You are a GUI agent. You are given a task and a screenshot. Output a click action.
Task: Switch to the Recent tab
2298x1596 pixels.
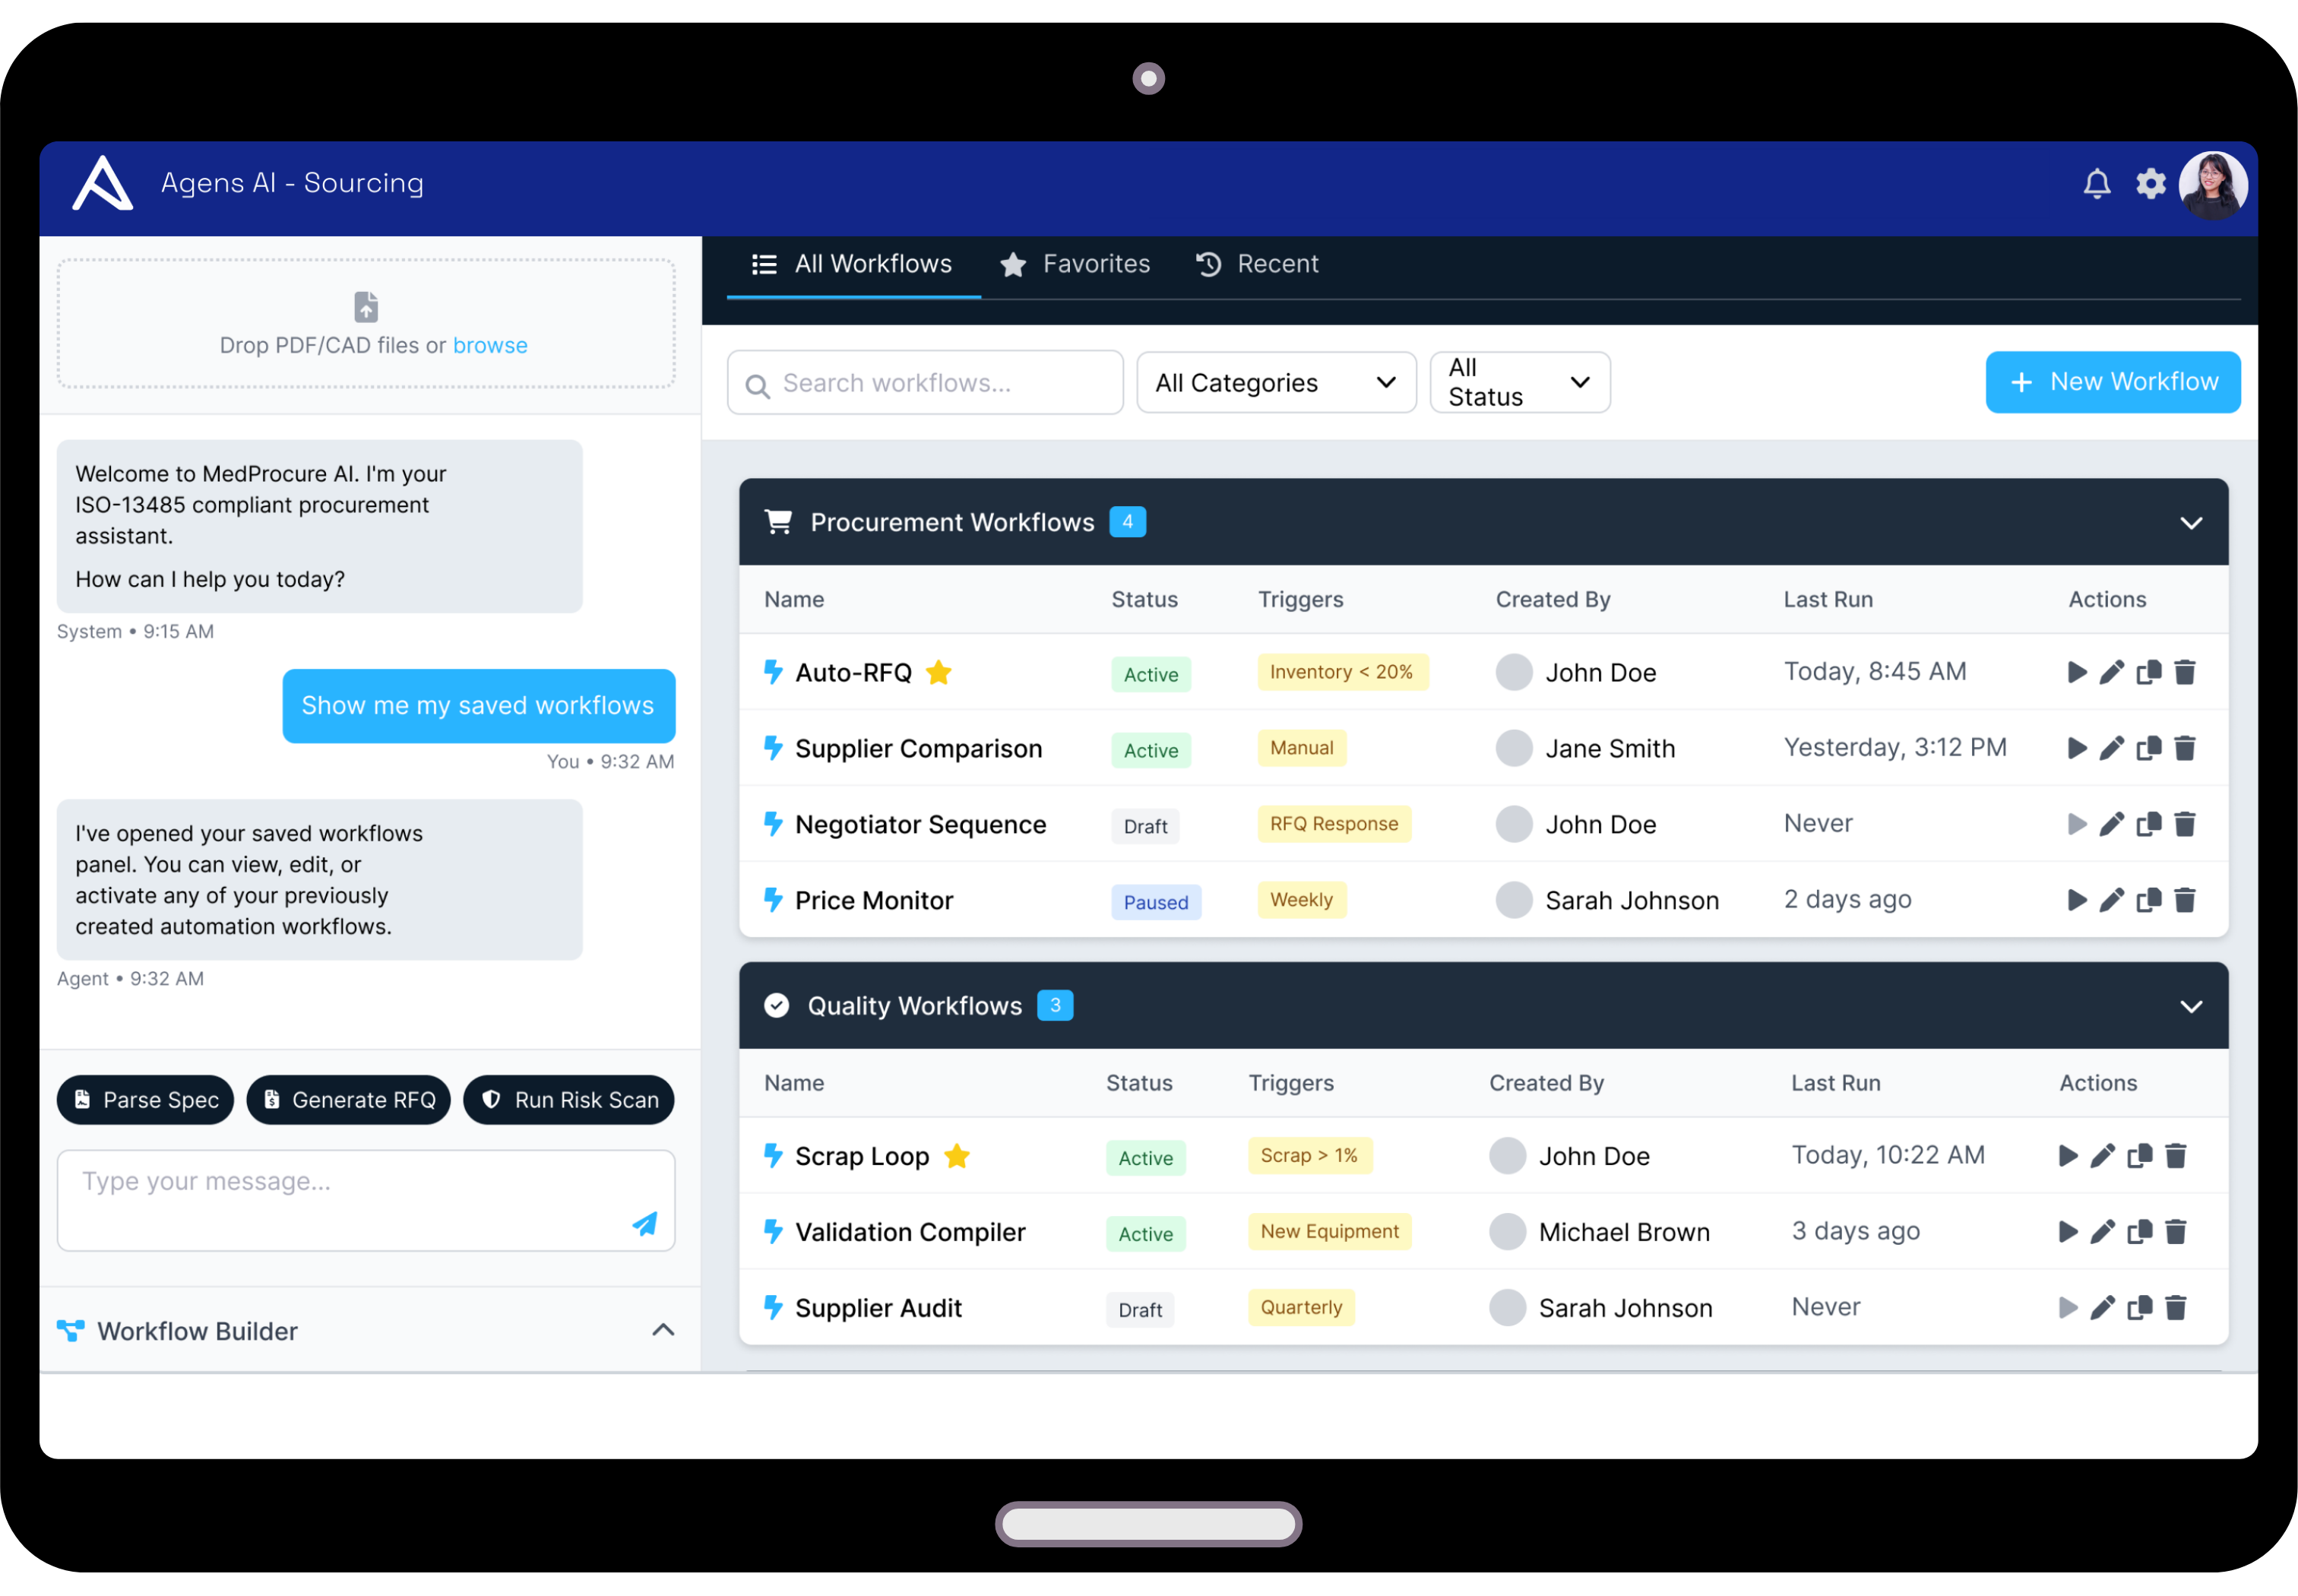click(1257, 264)
